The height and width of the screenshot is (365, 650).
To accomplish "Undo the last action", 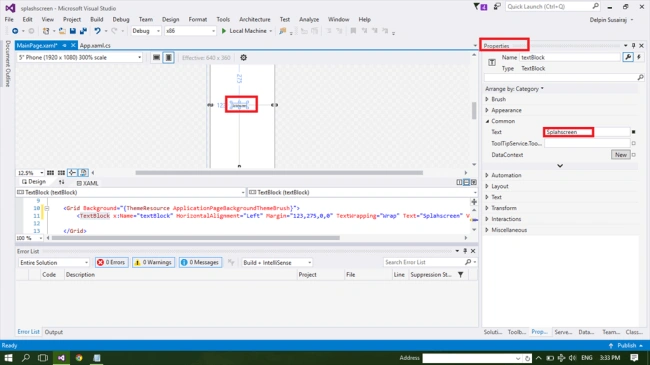I will [x=97, y=31].
